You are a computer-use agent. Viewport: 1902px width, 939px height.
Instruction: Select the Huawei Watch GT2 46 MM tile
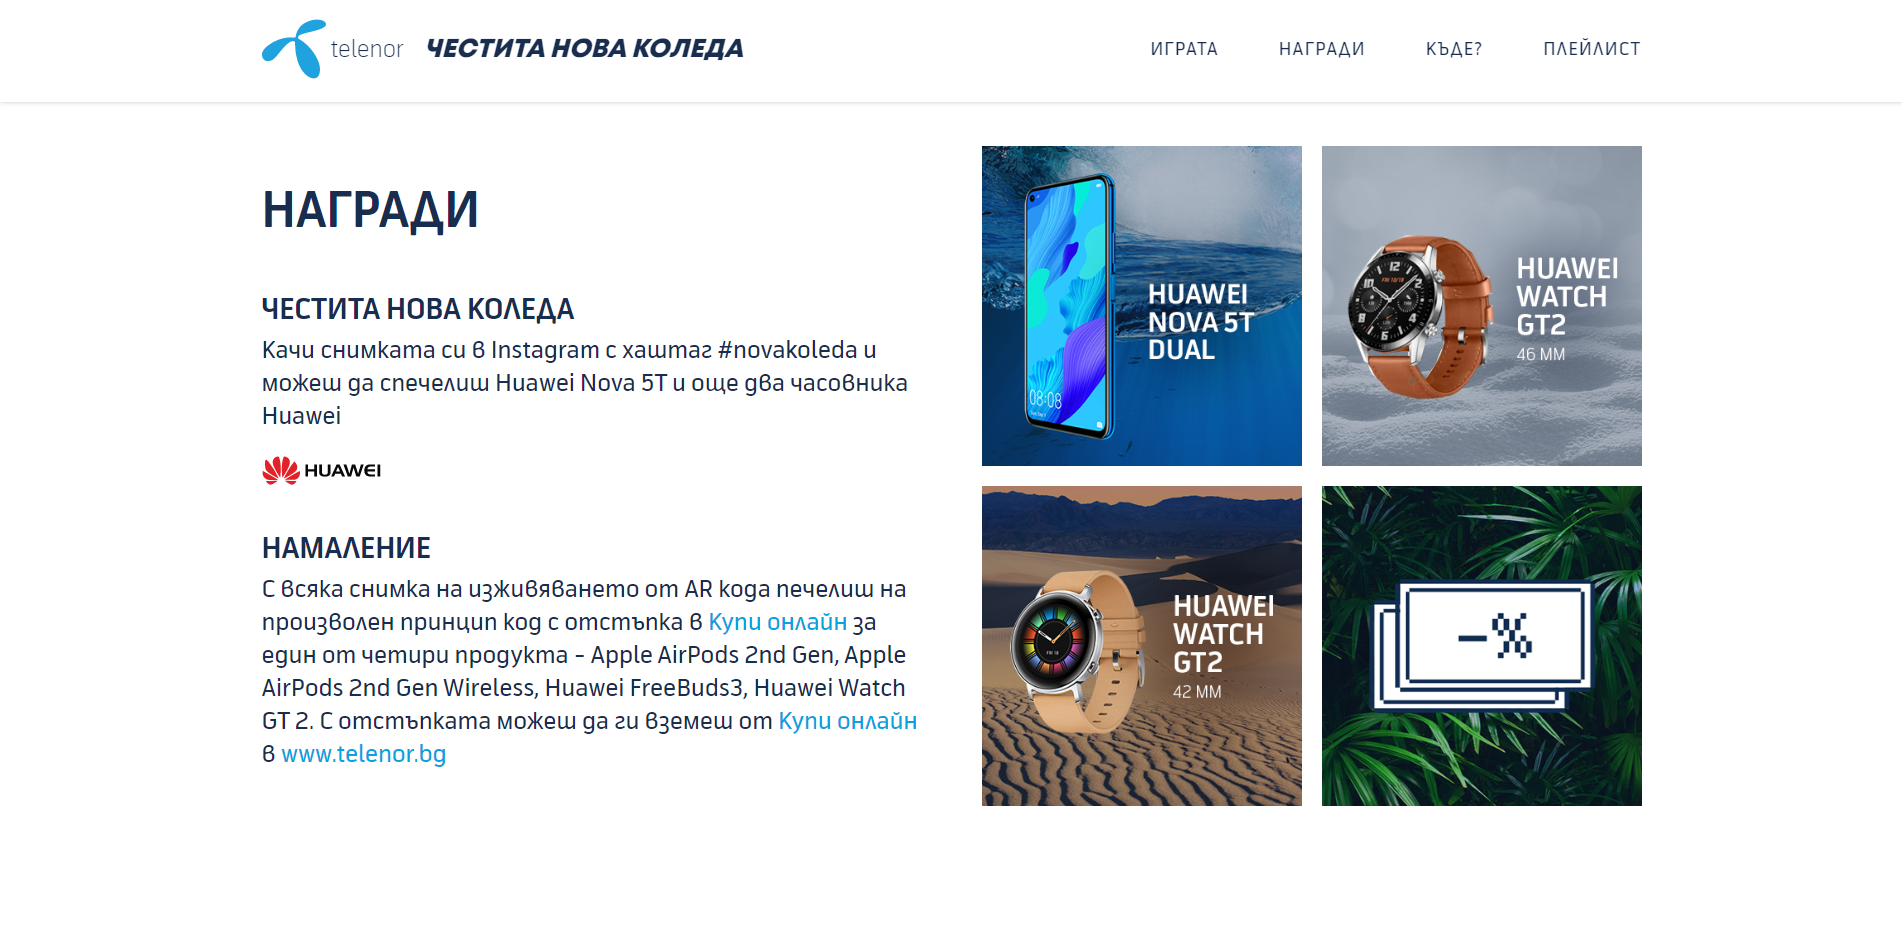tap(1482, 306)
